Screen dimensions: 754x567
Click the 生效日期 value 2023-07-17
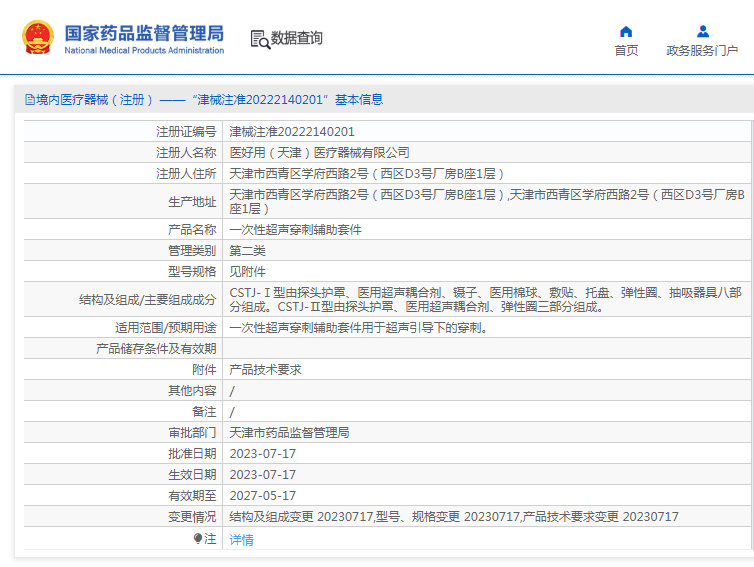(263, 475)
